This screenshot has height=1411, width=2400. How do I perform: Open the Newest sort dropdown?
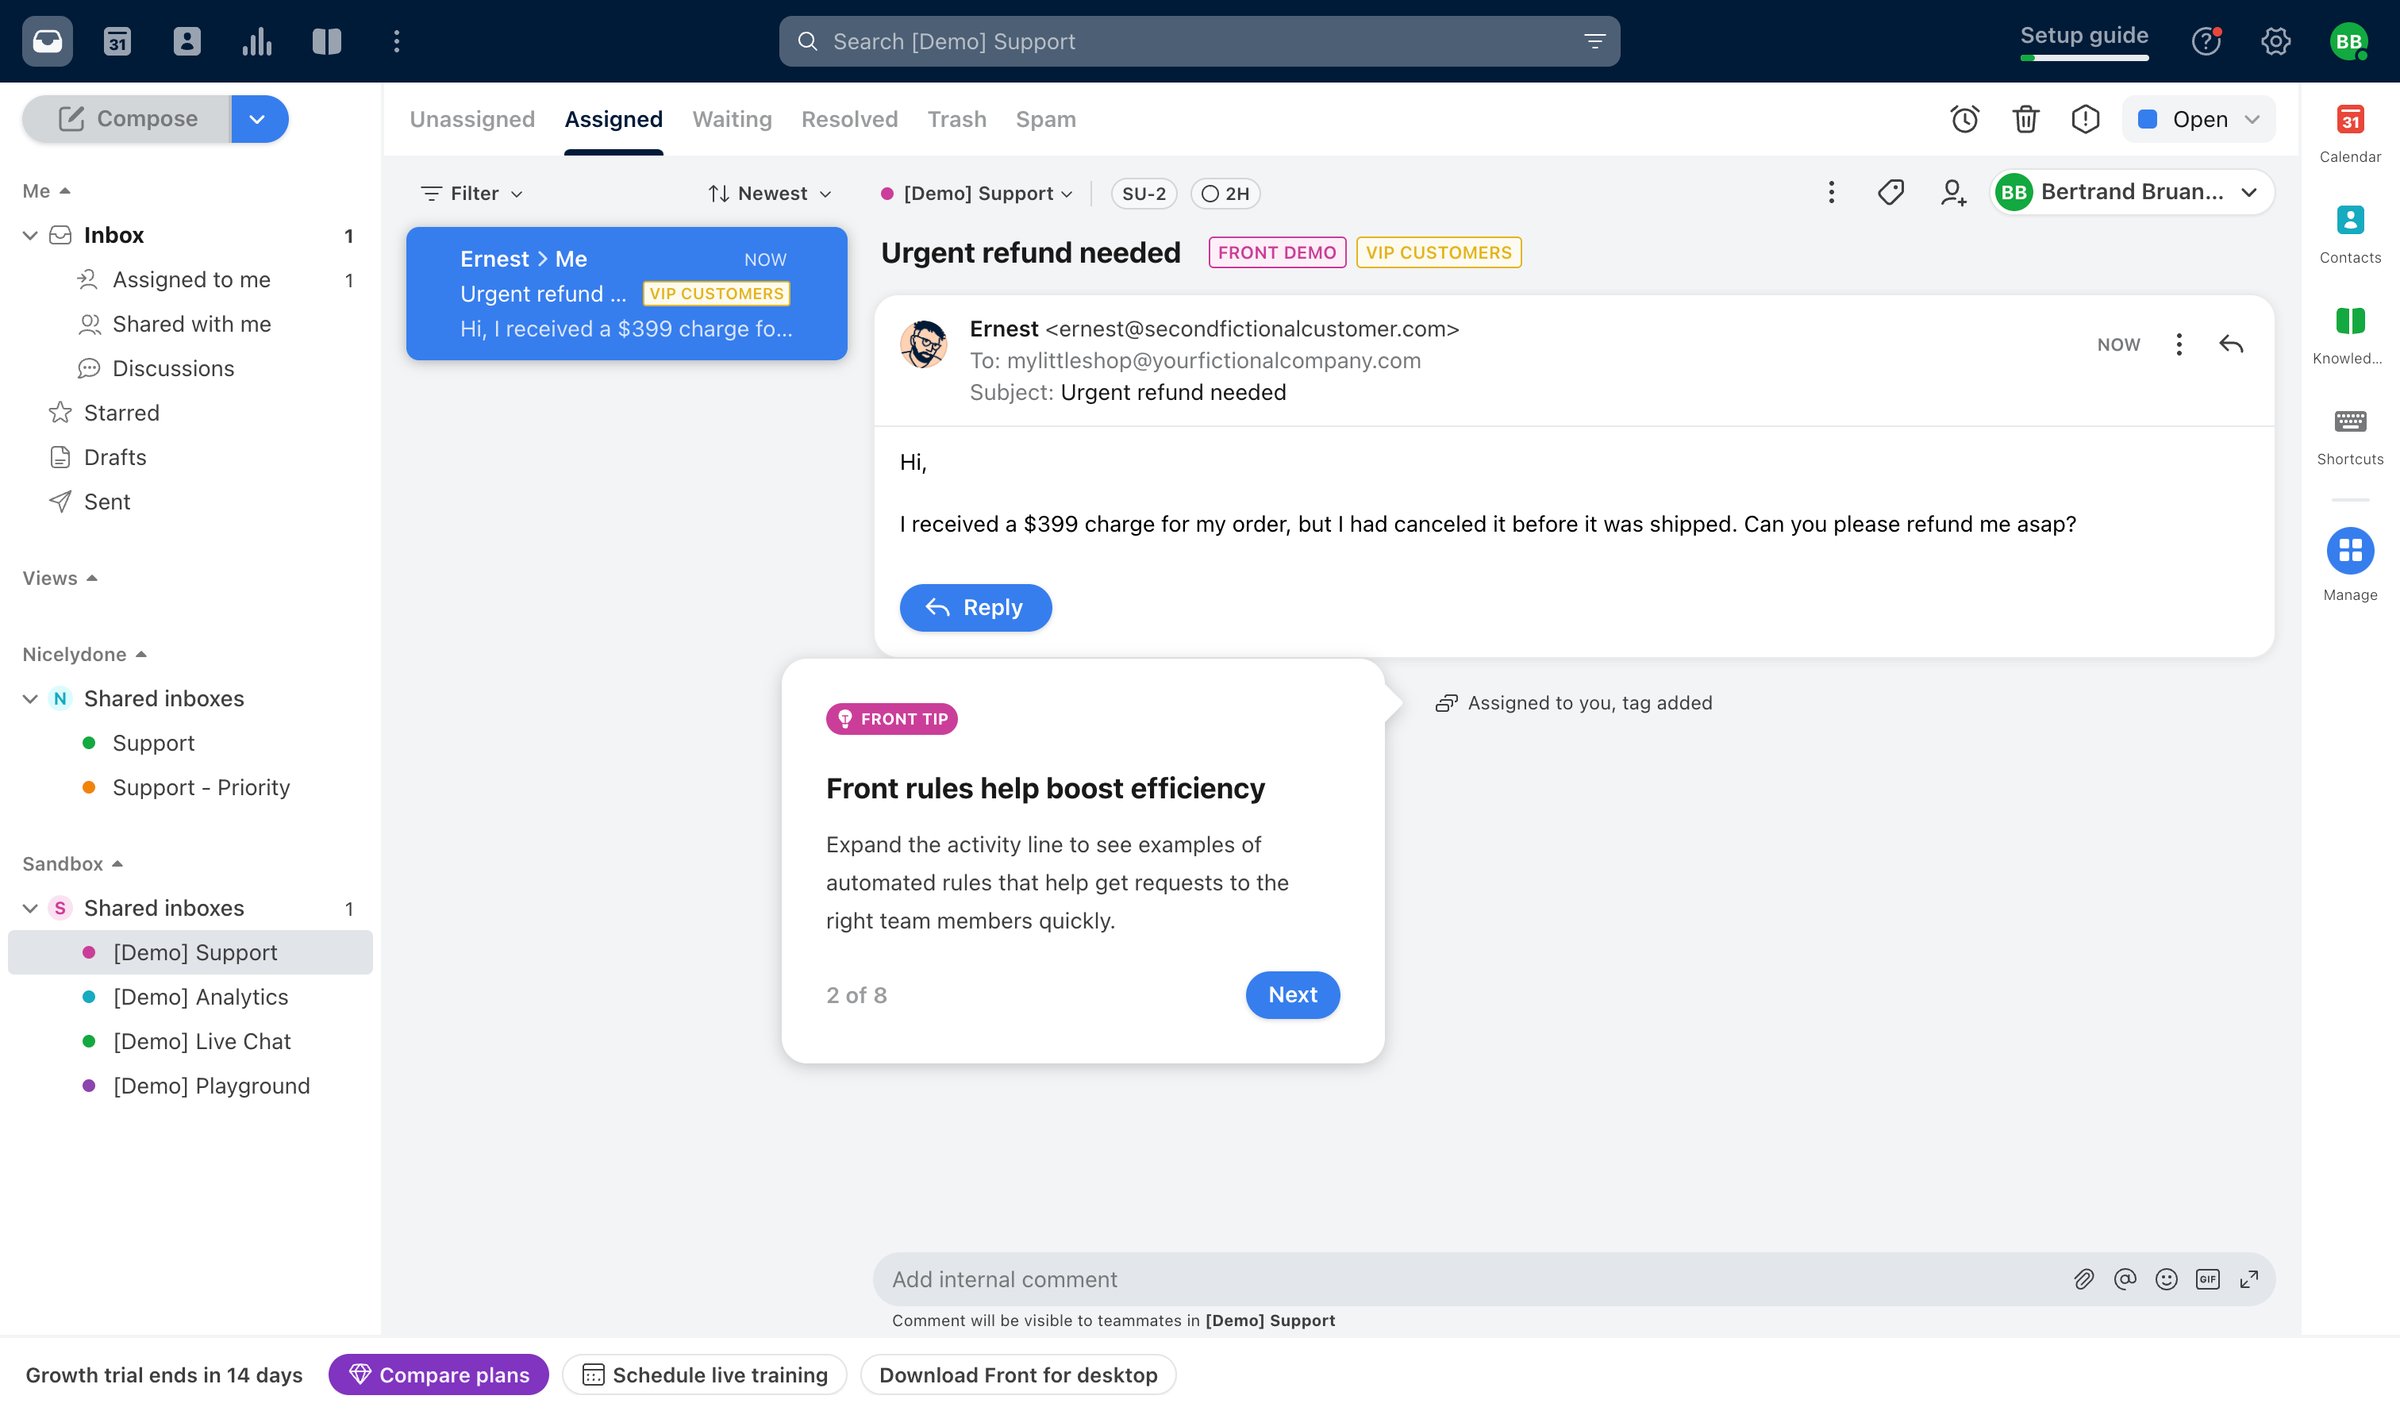pos(769,193)
